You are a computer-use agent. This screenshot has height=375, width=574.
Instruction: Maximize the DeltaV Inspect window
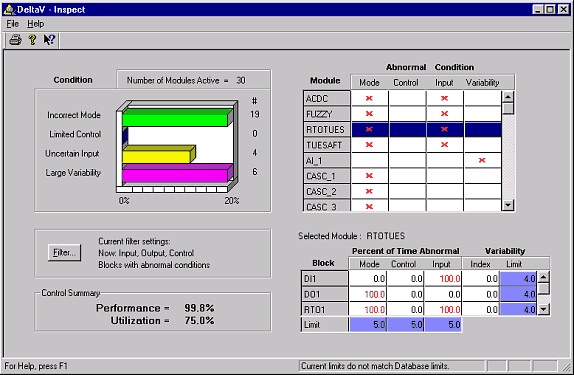pos(550,10)
